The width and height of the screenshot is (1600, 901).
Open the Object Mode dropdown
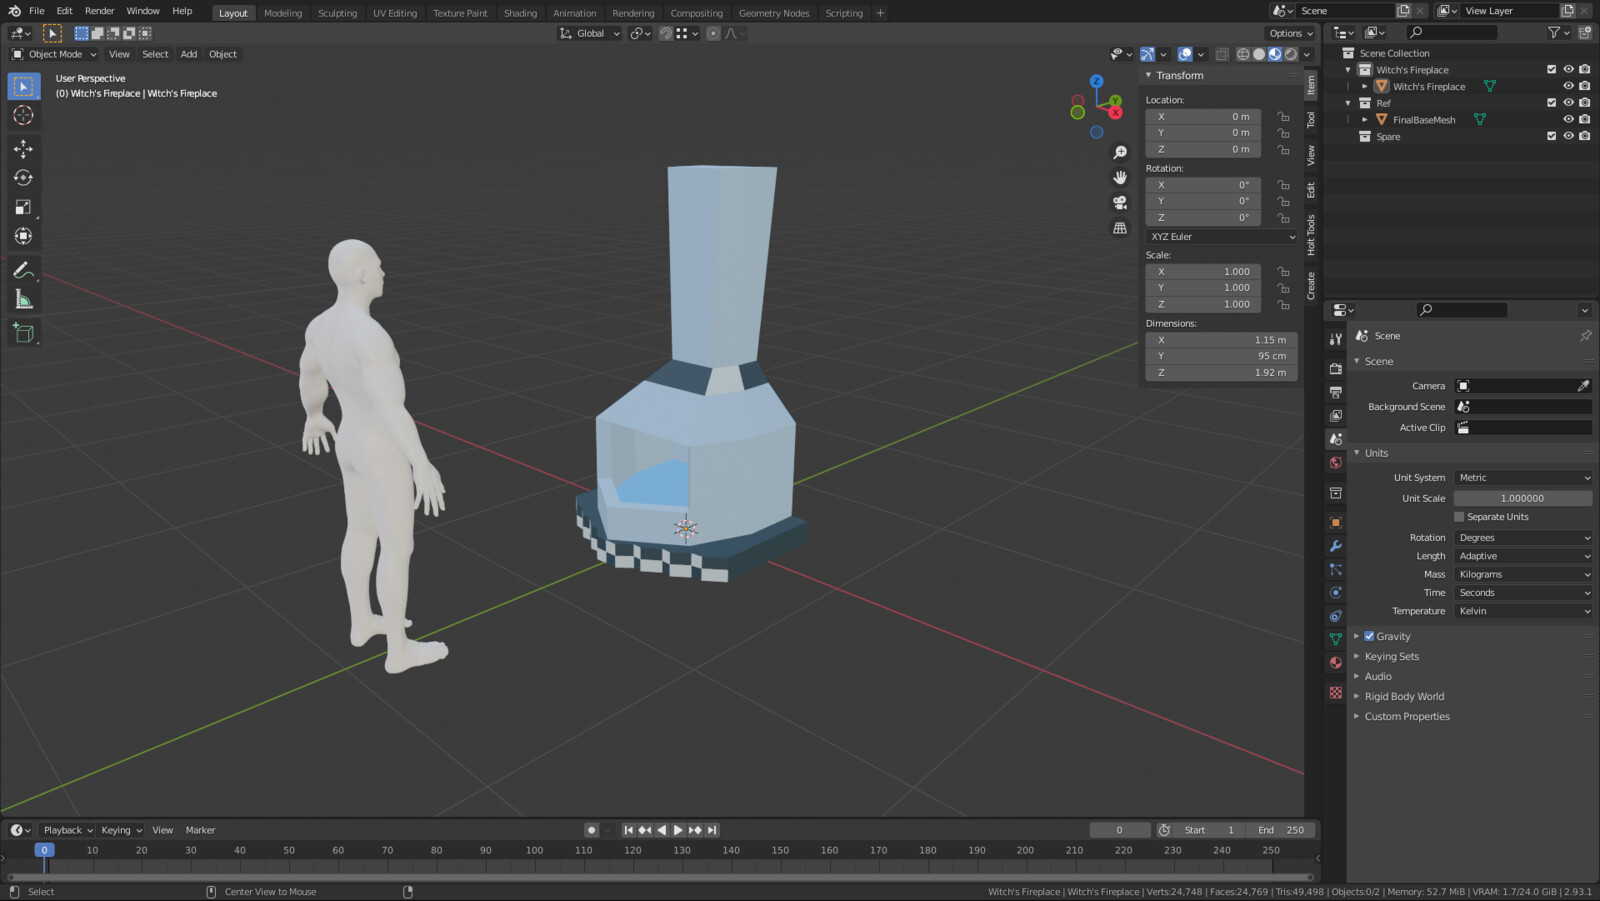(x=54, y=54)
